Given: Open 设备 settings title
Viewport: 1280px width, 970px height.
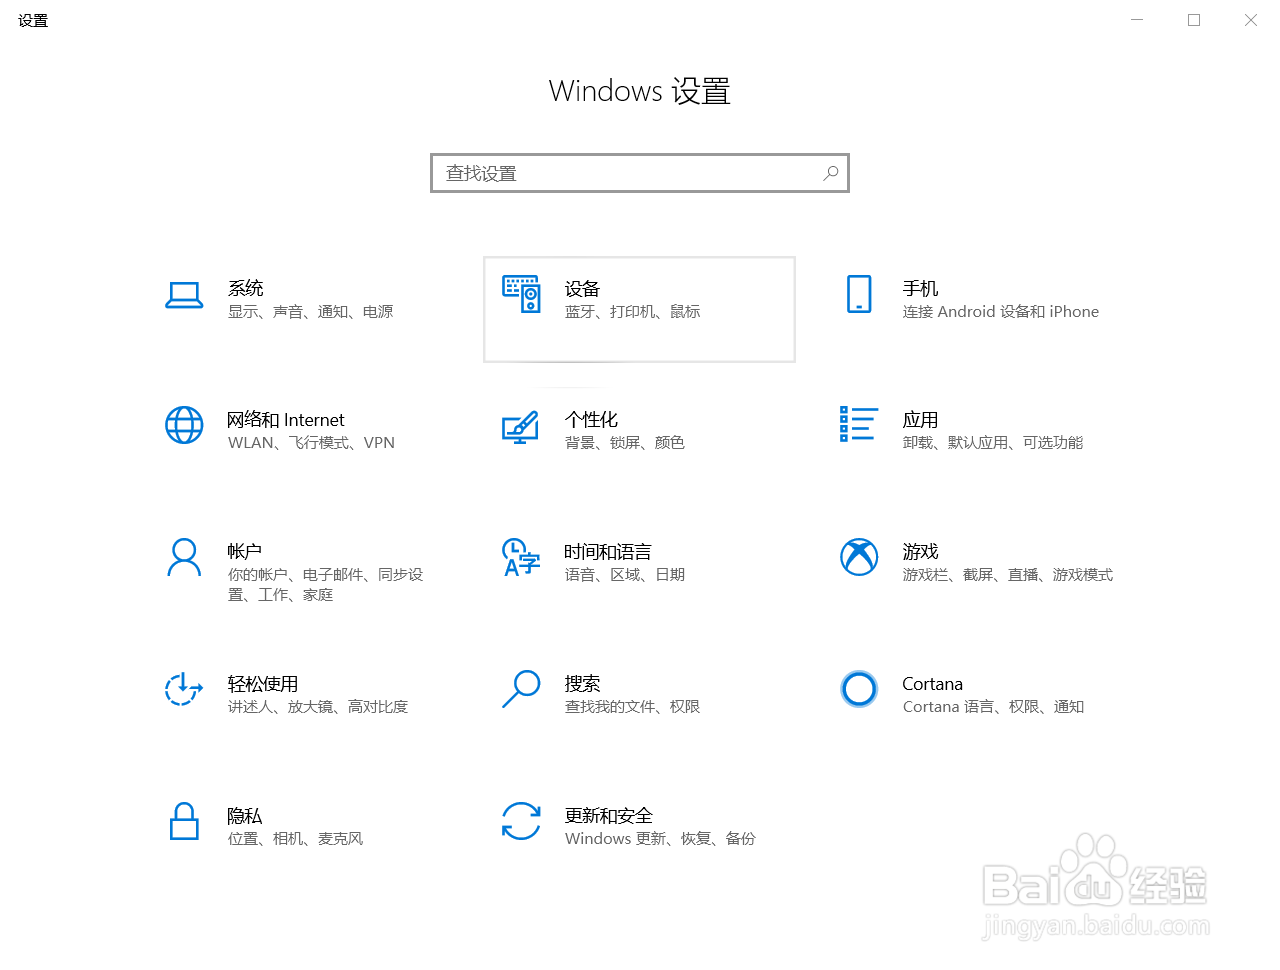Looking at the screenshot, I should click(582, 289).
